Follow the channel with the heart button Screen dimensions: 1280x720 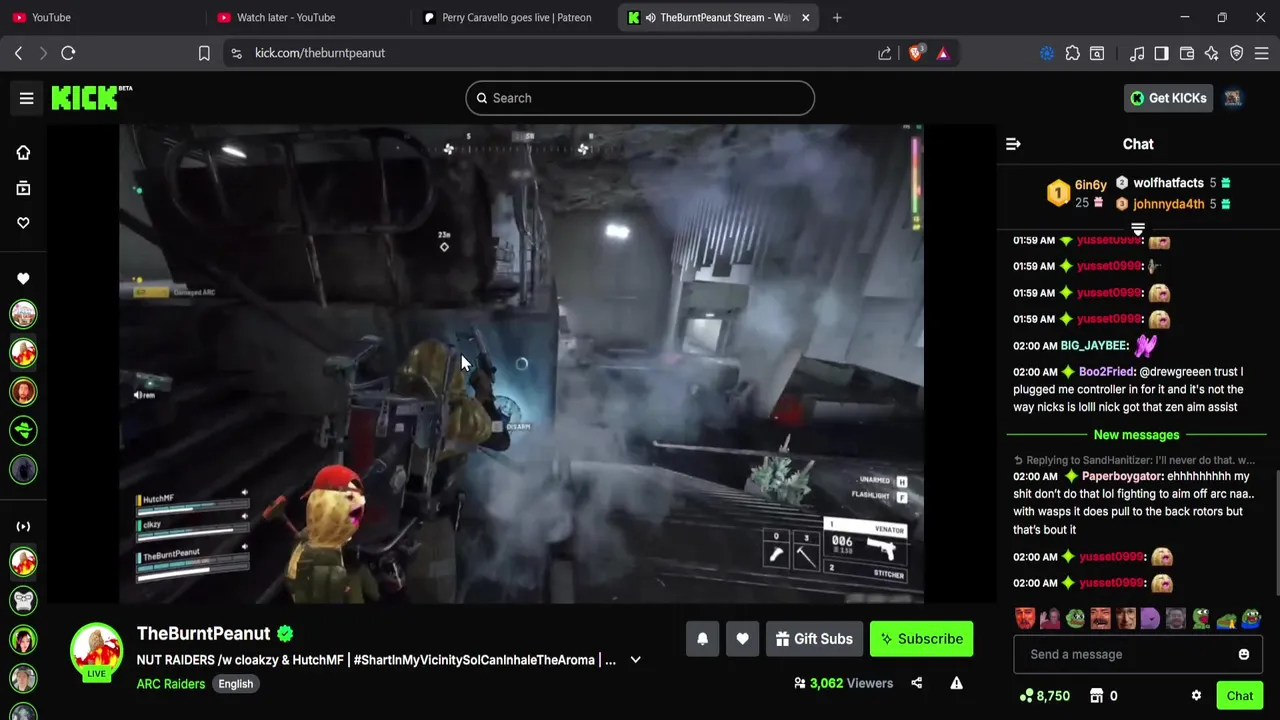742,639
